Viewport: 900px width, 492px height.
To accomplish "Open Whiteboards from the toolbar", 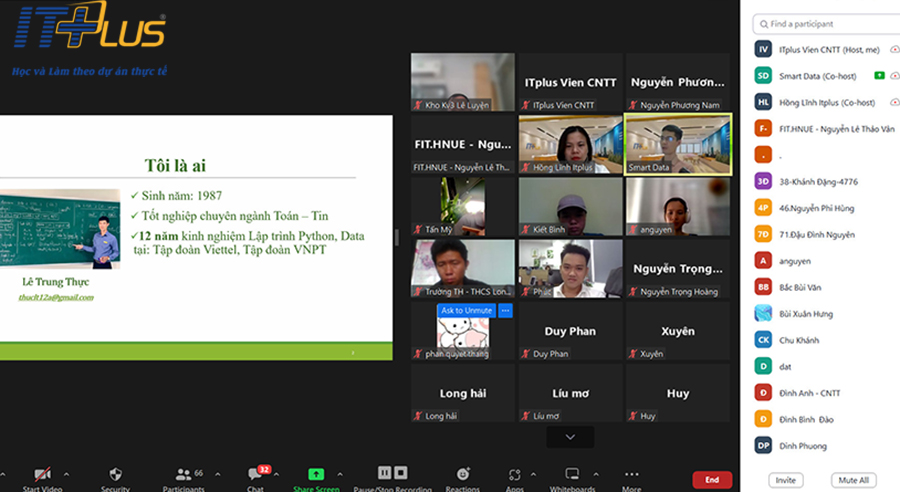I will coord(572,475).
